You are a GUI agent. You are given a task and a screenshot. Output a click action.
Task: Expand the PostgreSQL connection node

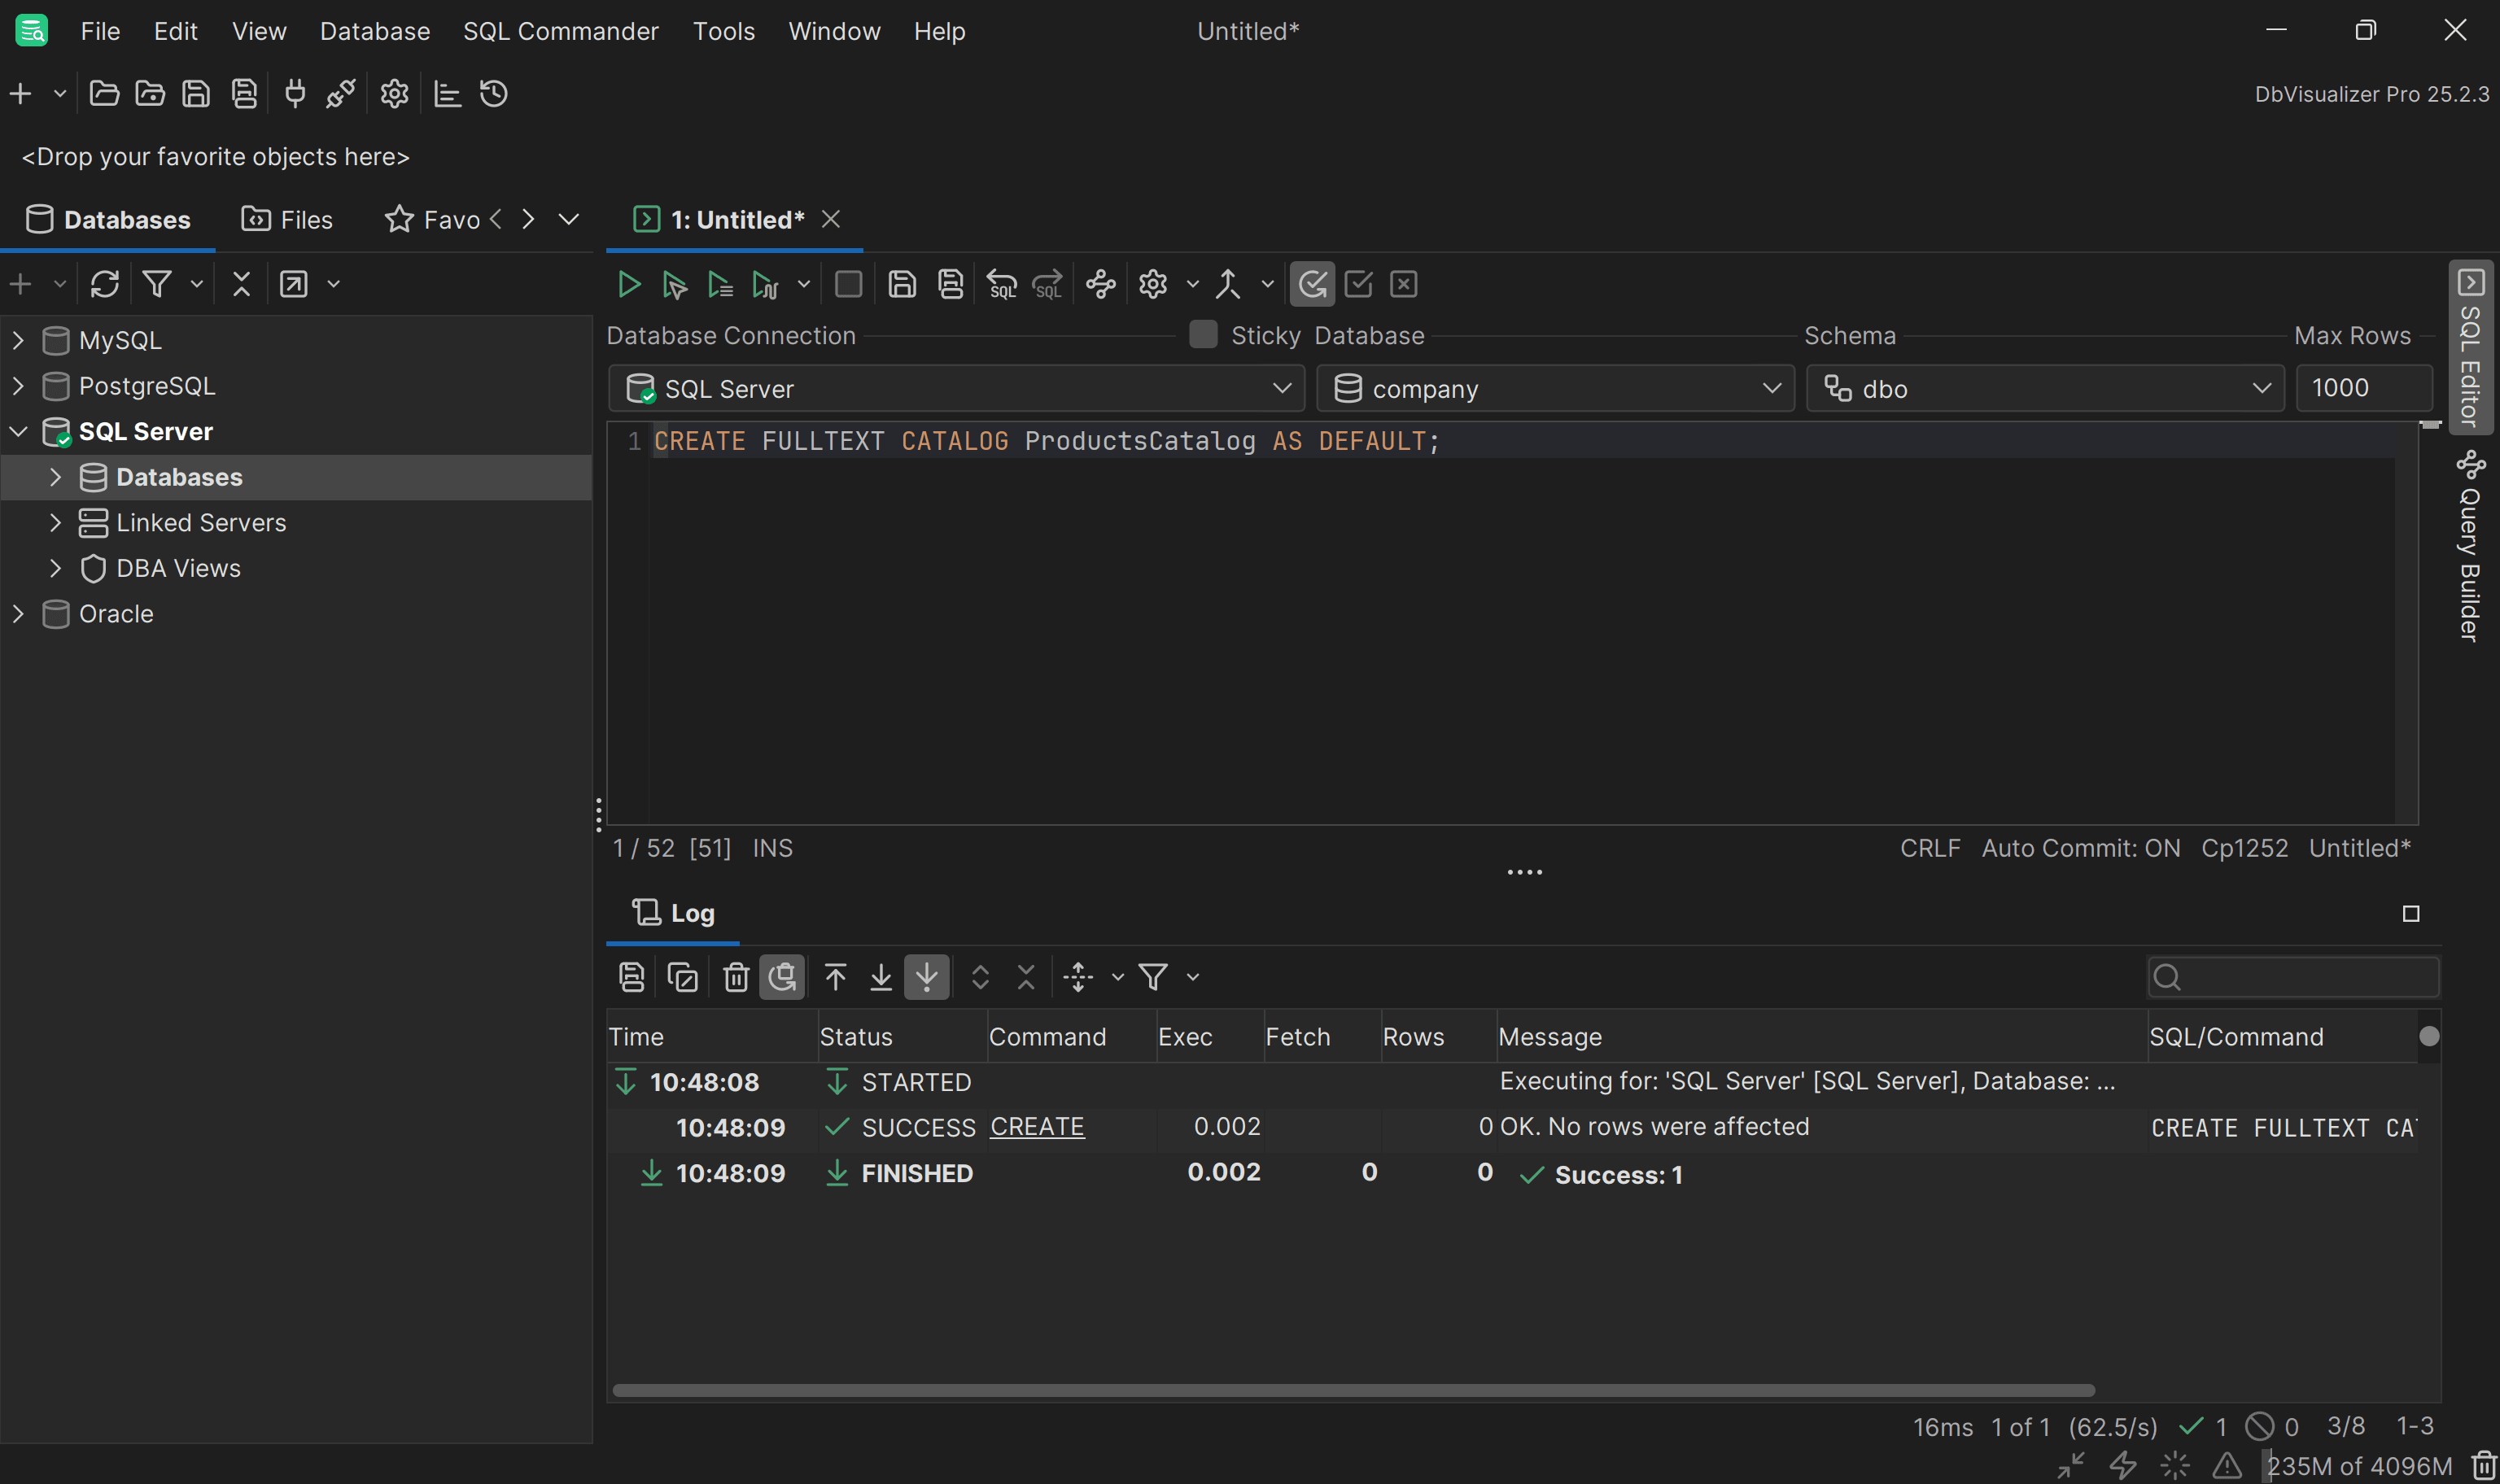coord(18,386)
